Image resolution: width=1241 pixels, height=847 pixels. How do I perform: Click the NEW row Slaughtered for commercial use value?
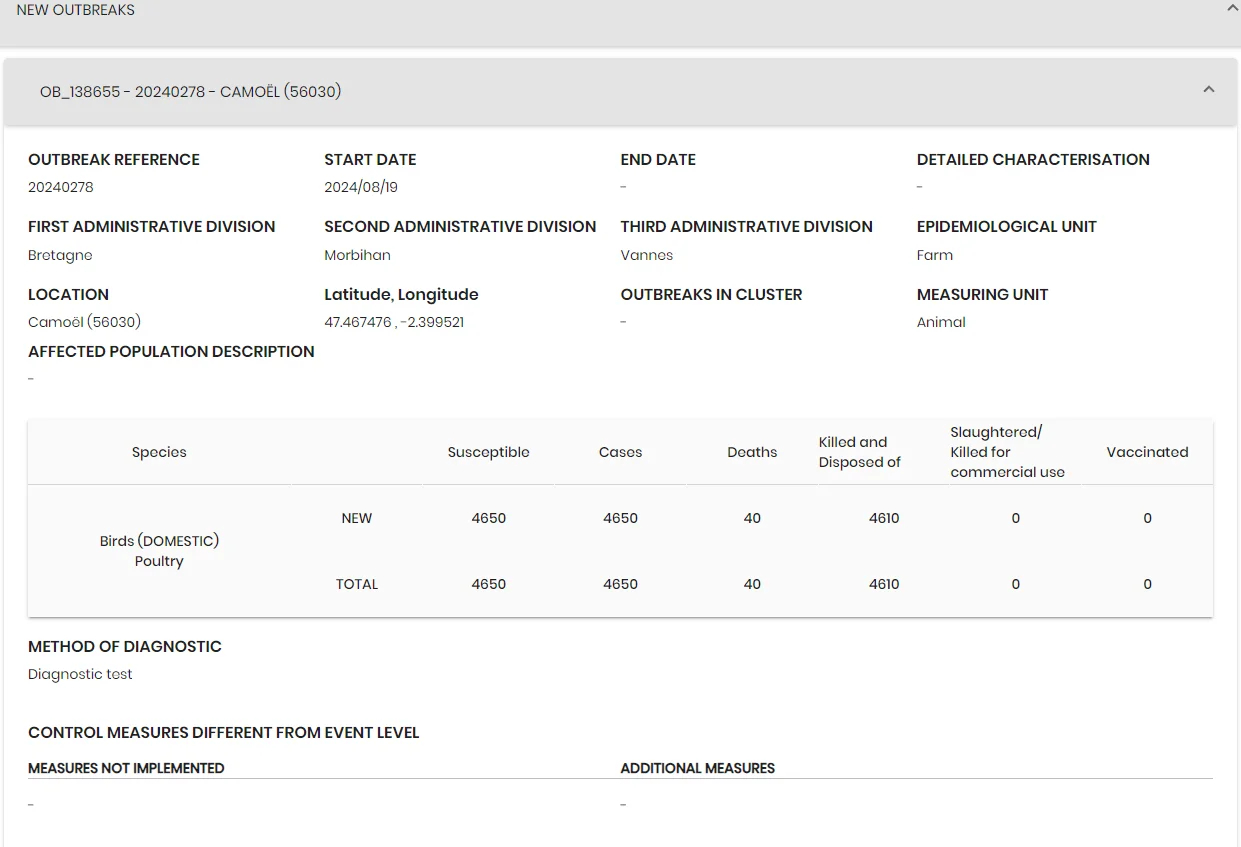(x=1016, y=518)
